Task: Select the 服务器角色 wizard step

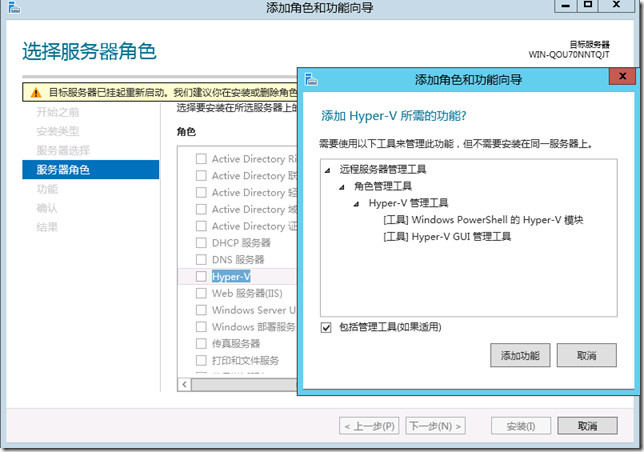Action: (90, 170)
